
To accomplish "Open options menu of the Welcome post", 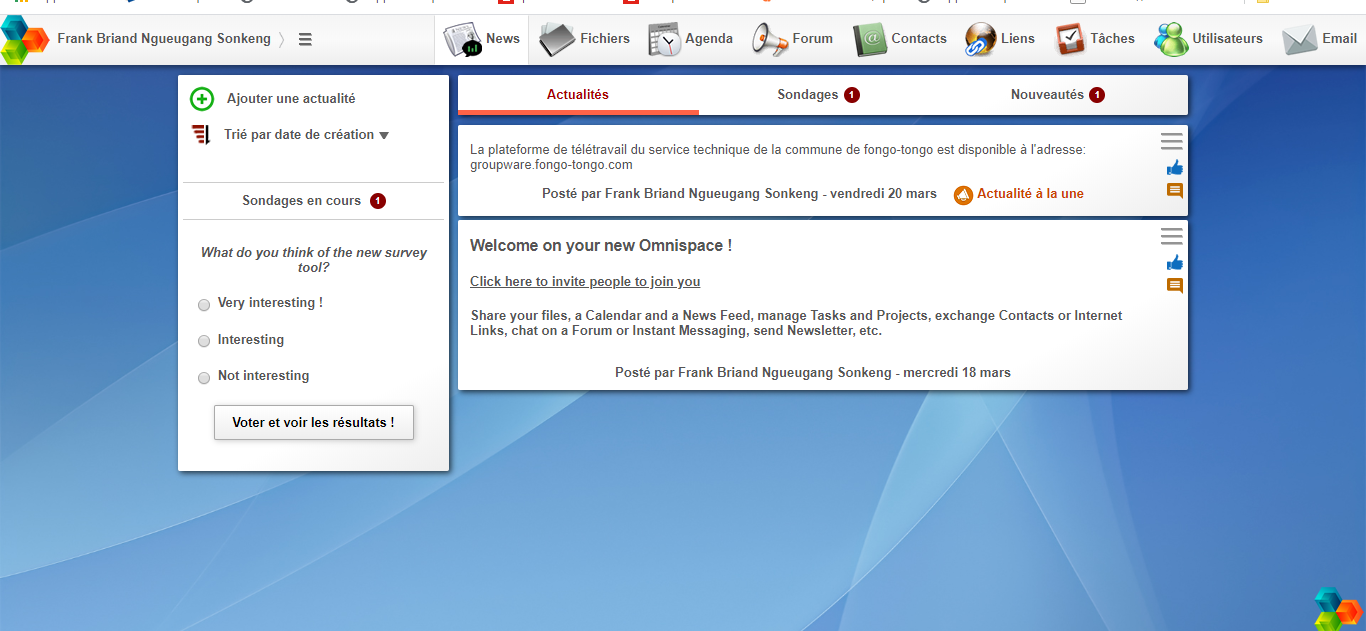I will (x=1171, y=236).
